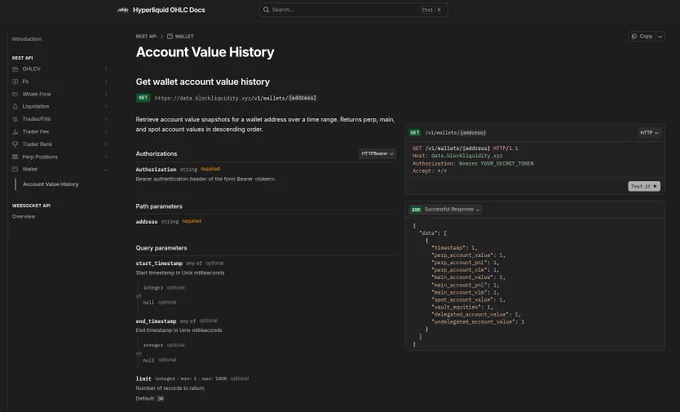Click the Test it button
Screen dimensions: 680x412
pyautogui.click(x=644, y=186)
